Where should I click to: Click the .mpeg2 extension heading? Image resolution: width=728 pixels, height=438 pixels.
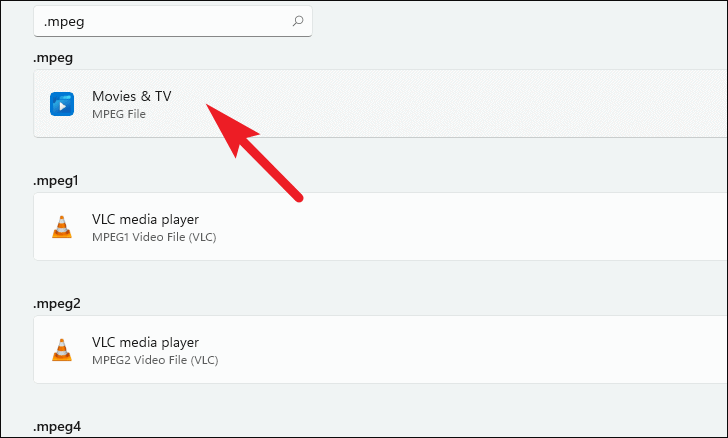57,304
